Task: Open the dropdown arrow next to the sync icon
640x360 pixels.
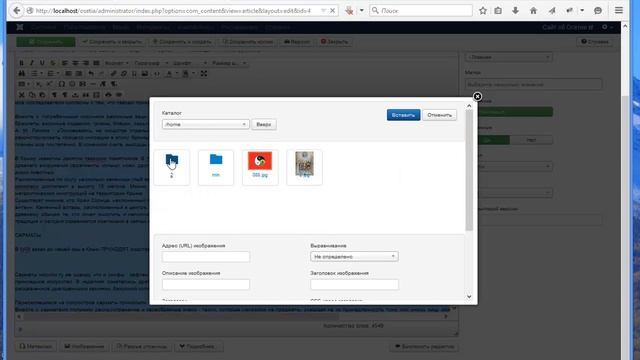Action: click(582, 11)
